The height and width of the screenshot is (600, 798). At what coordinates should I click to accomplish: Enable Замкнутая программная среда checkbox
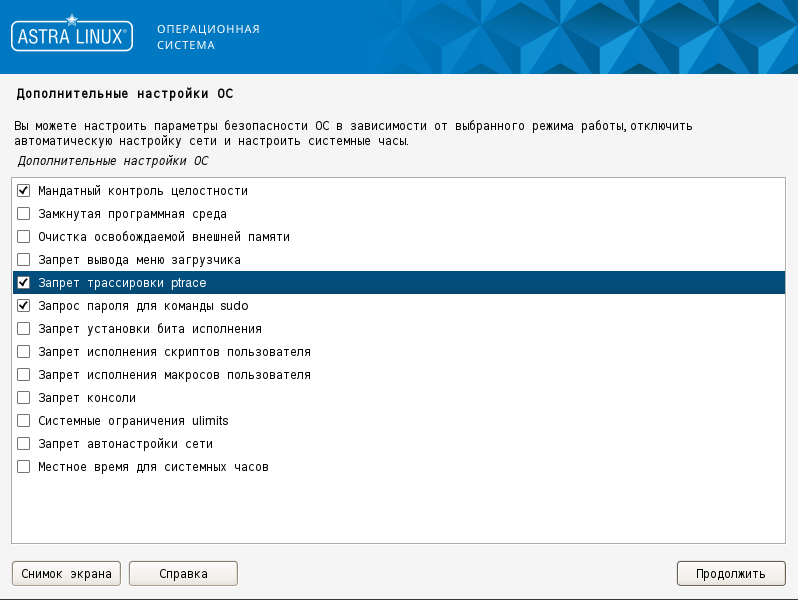click(x=23, y=214)
